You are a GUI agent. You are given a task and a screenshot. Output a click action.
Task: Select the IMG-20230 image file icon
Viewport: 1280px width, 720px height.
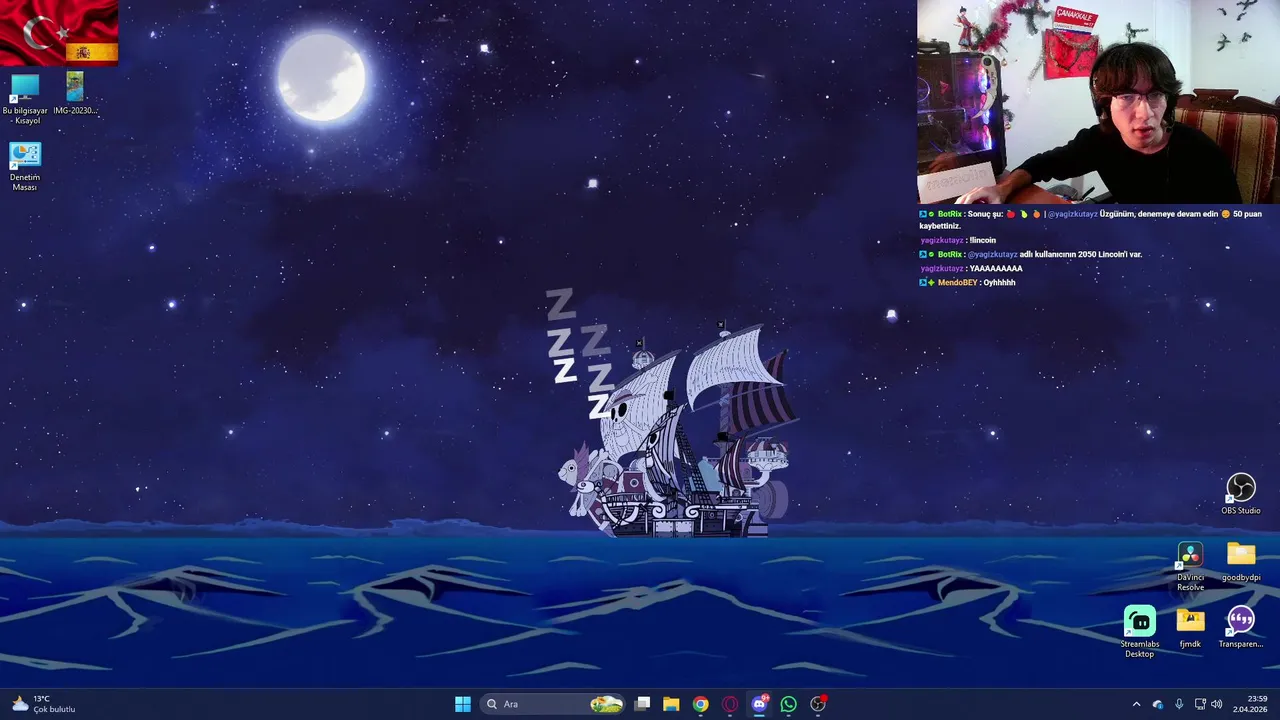click(75, 94)
